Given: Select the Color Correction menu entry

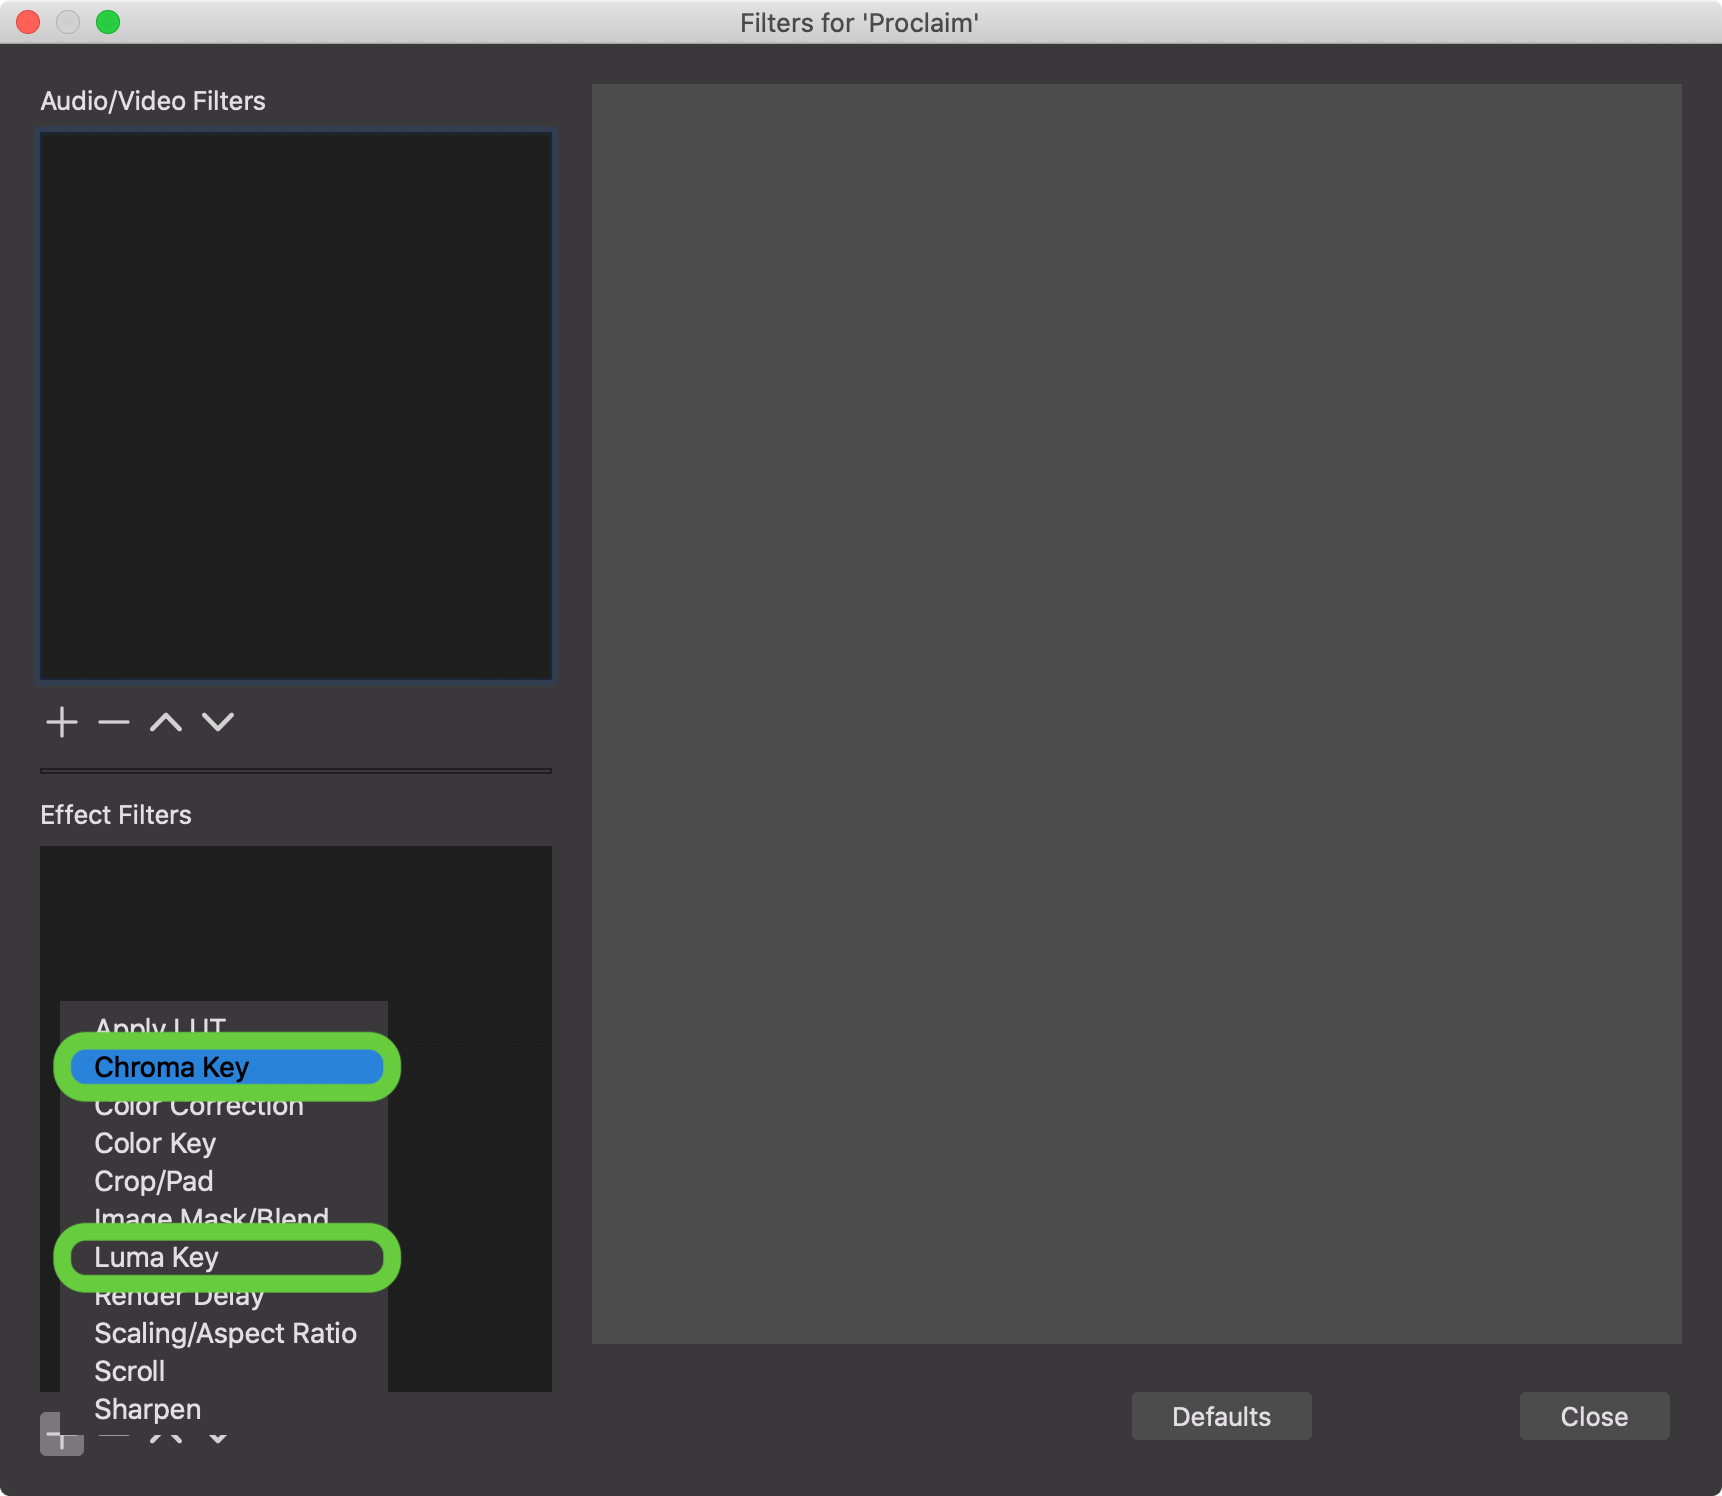Looking at the screenshot, I should (199, 1109).
